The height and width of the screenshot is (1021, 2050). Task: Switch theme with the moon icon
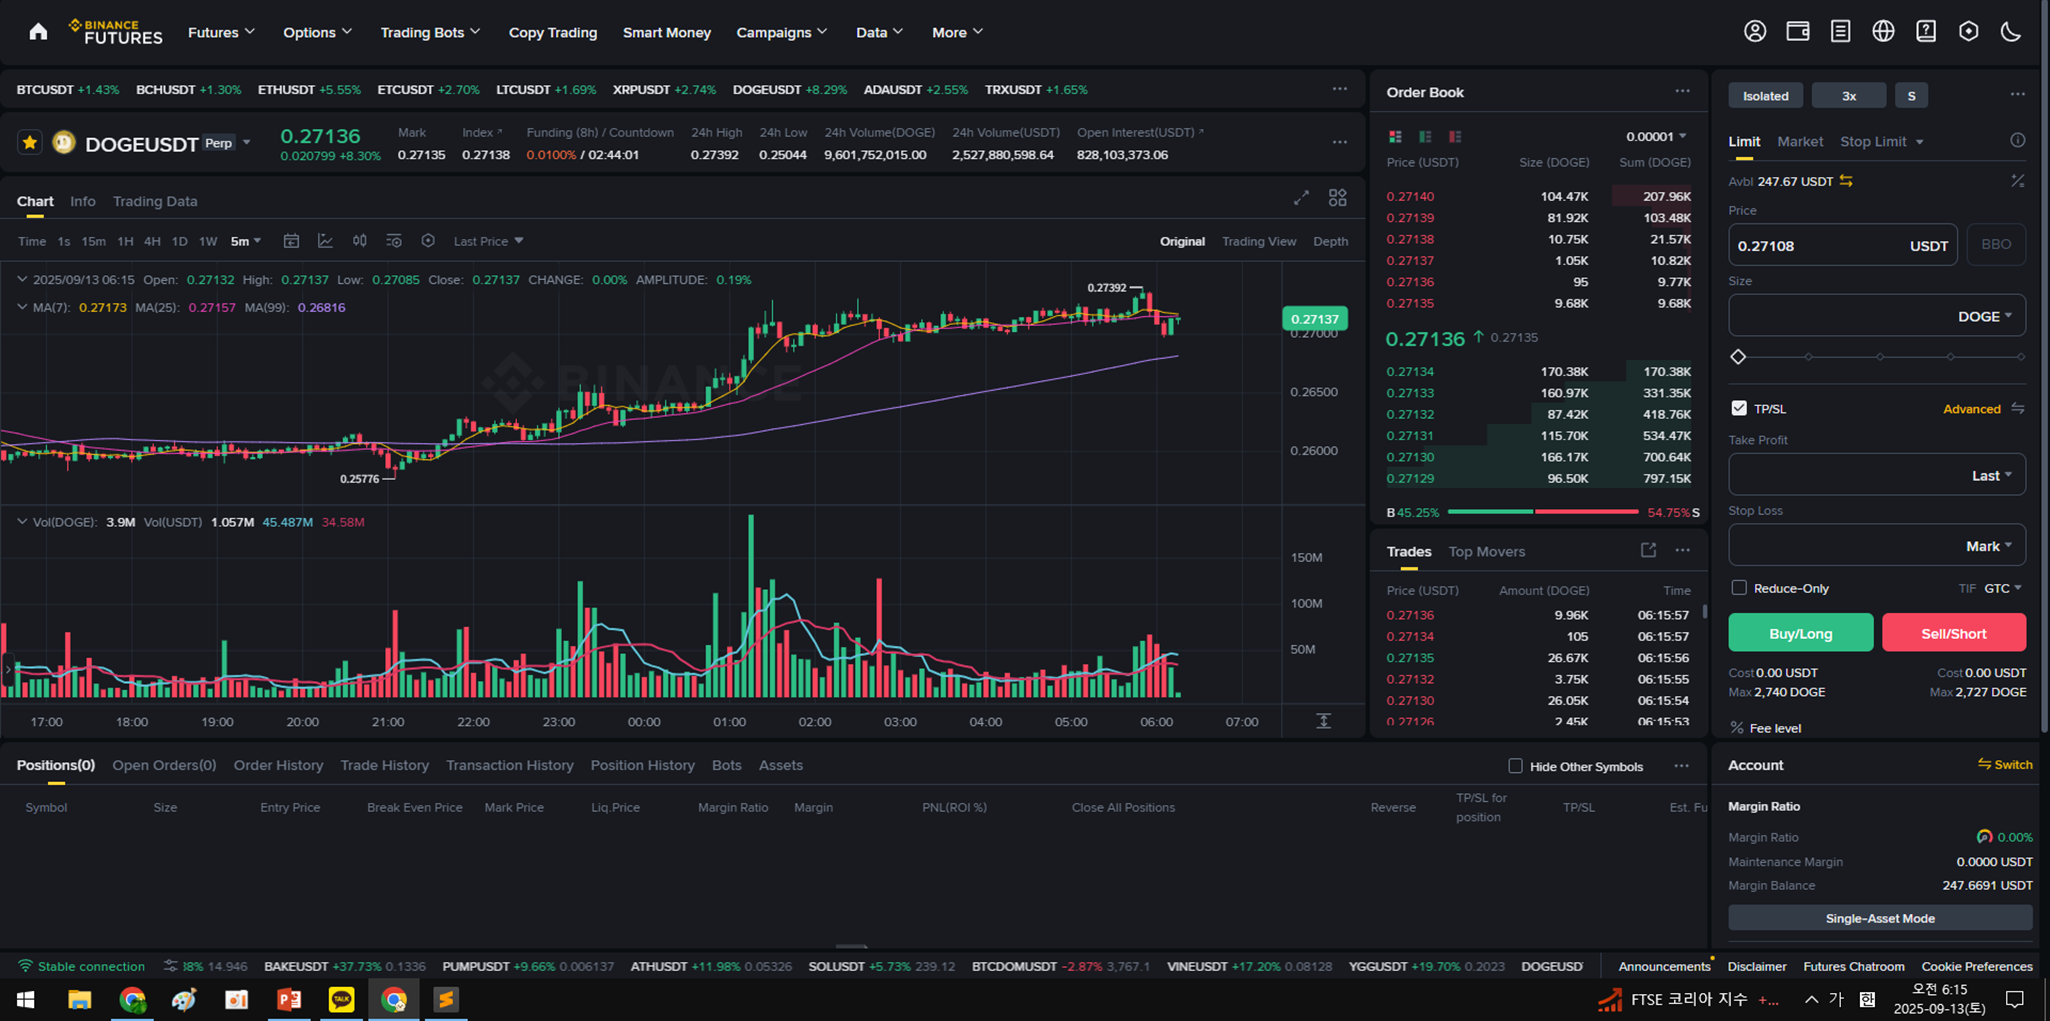(x=2011, y=32)
